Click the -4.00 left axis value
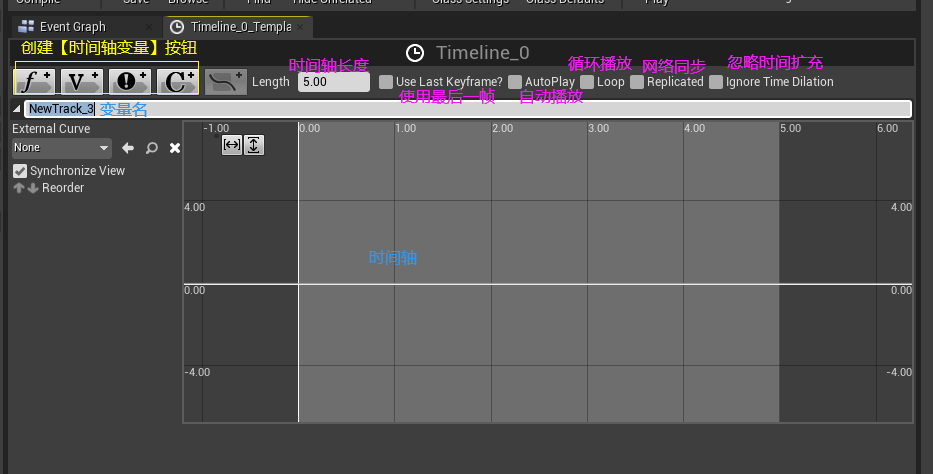 (197, 372)
